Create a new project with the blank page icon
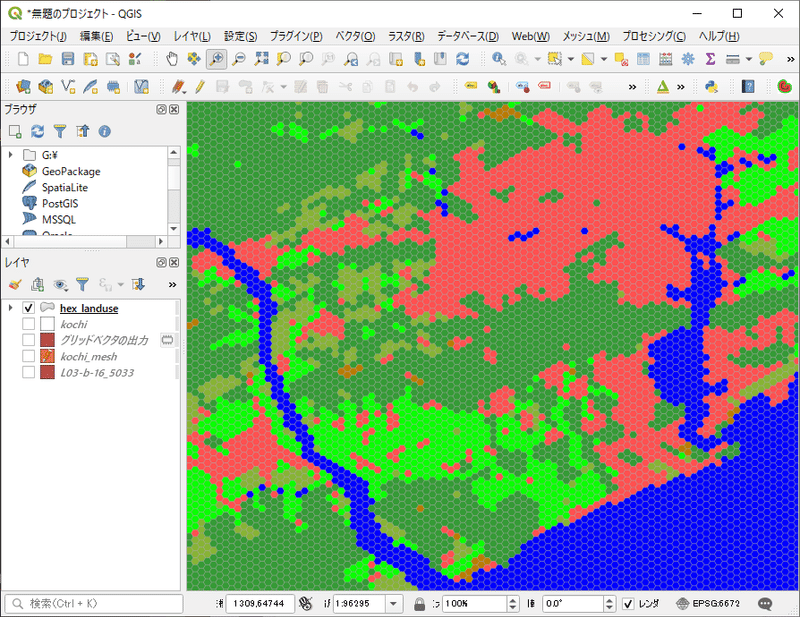This screenshot has width=800, height=617. [23, 59]
